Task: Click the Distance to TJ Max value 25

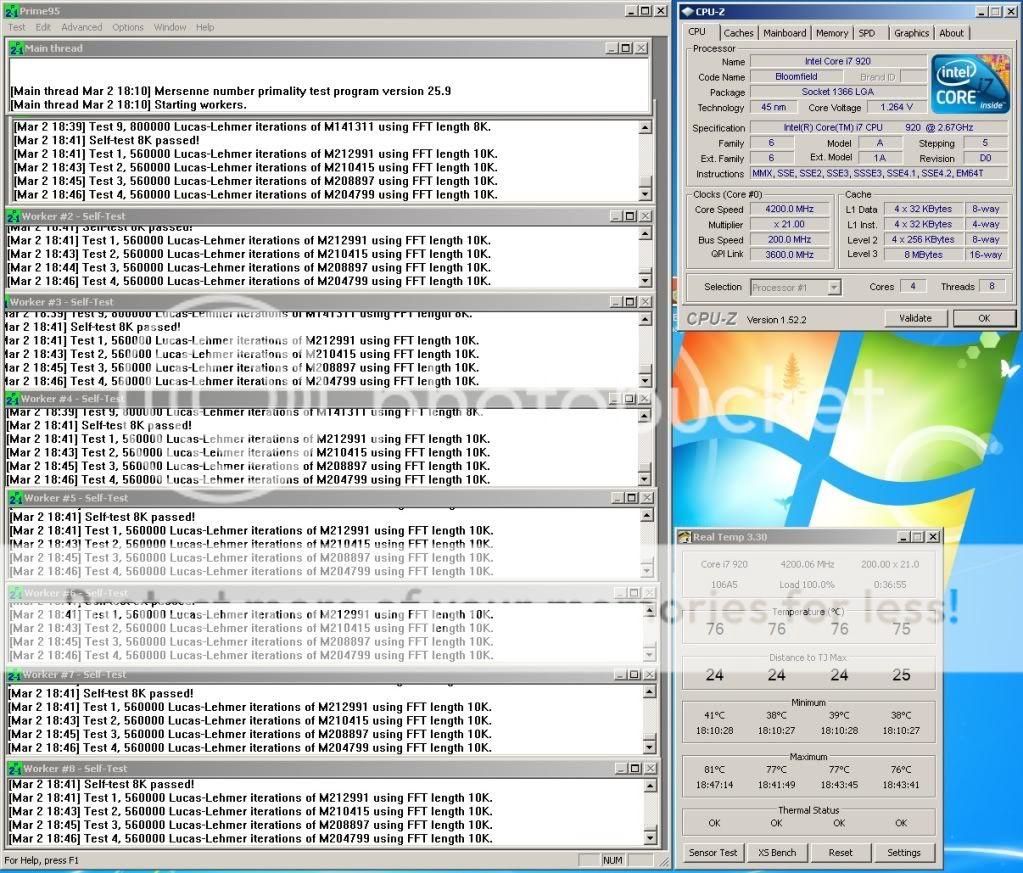Action: tap(901, 675)
